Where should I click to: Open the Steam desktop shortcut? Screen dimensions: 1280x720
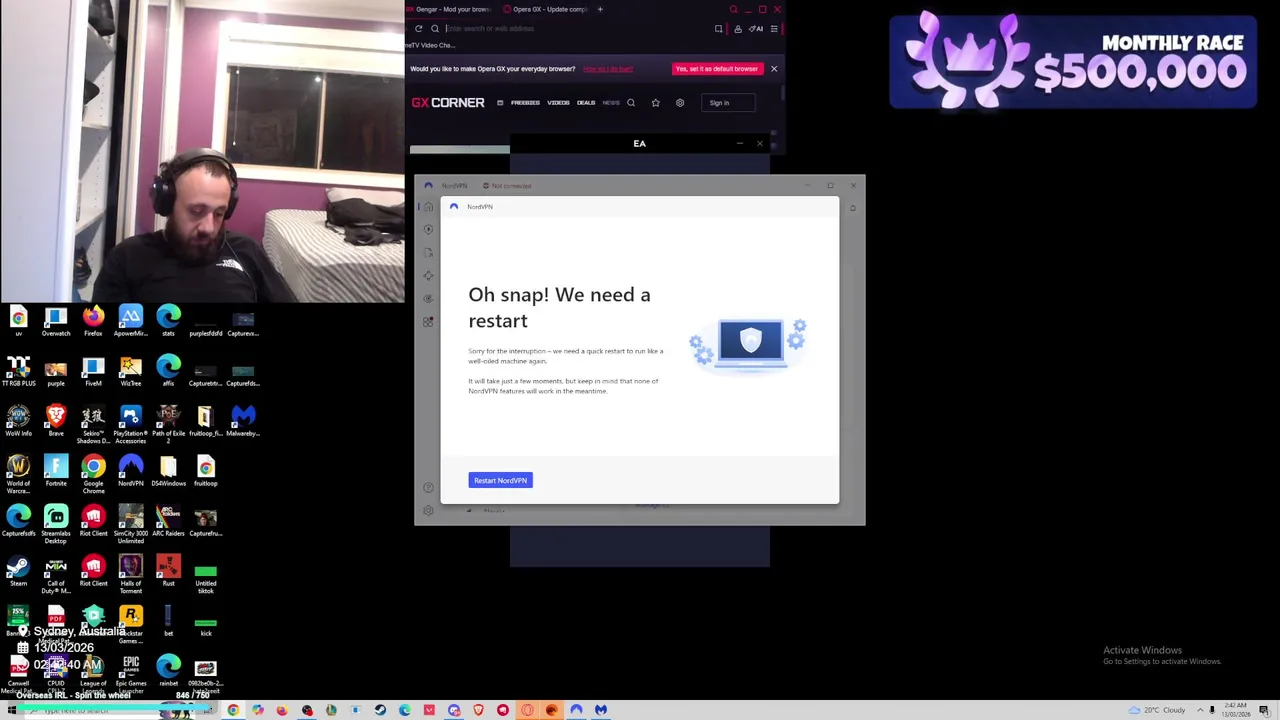pos(18,572)
